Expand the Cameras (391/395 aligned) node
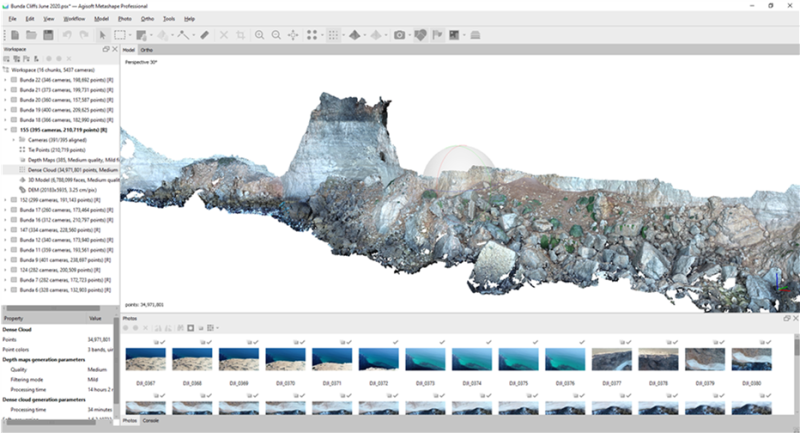The height and width of the screenshot is (433, 800). click(14, 140)
